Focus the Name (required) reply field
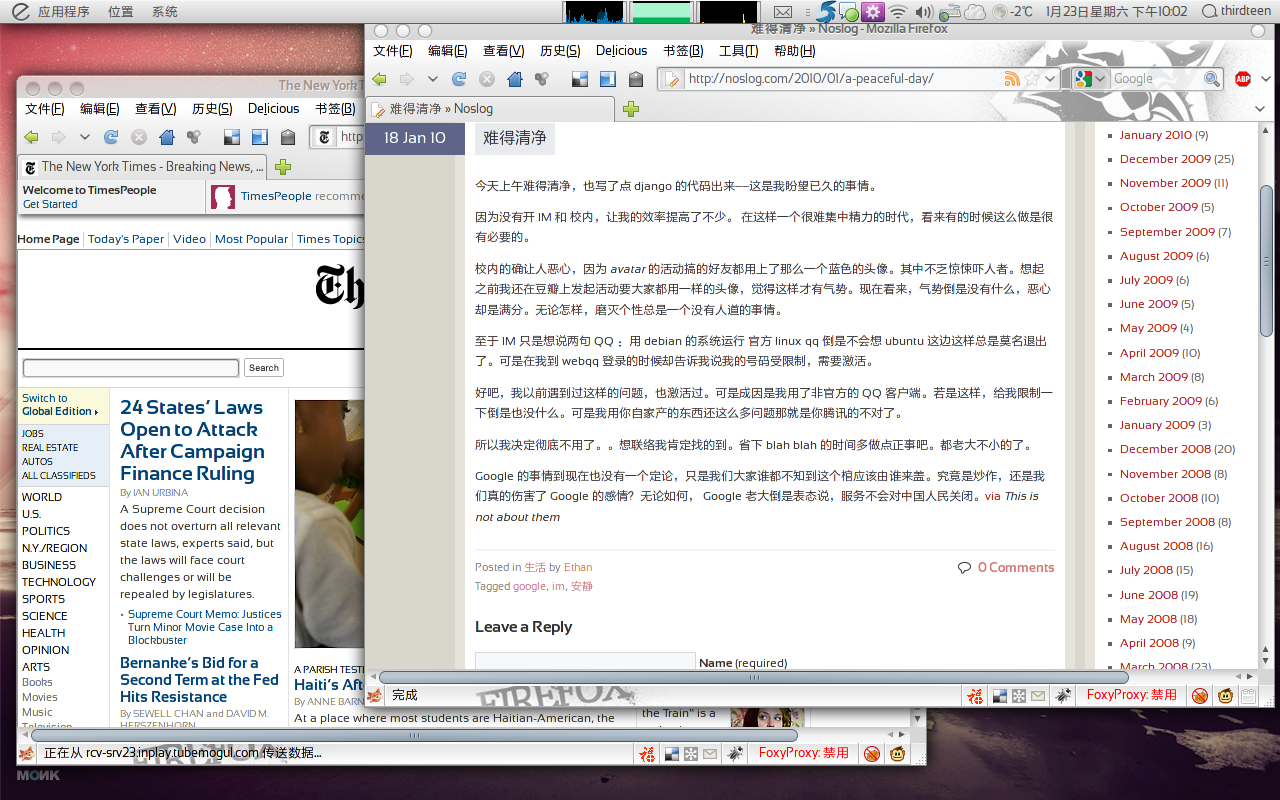 point(585,661)
